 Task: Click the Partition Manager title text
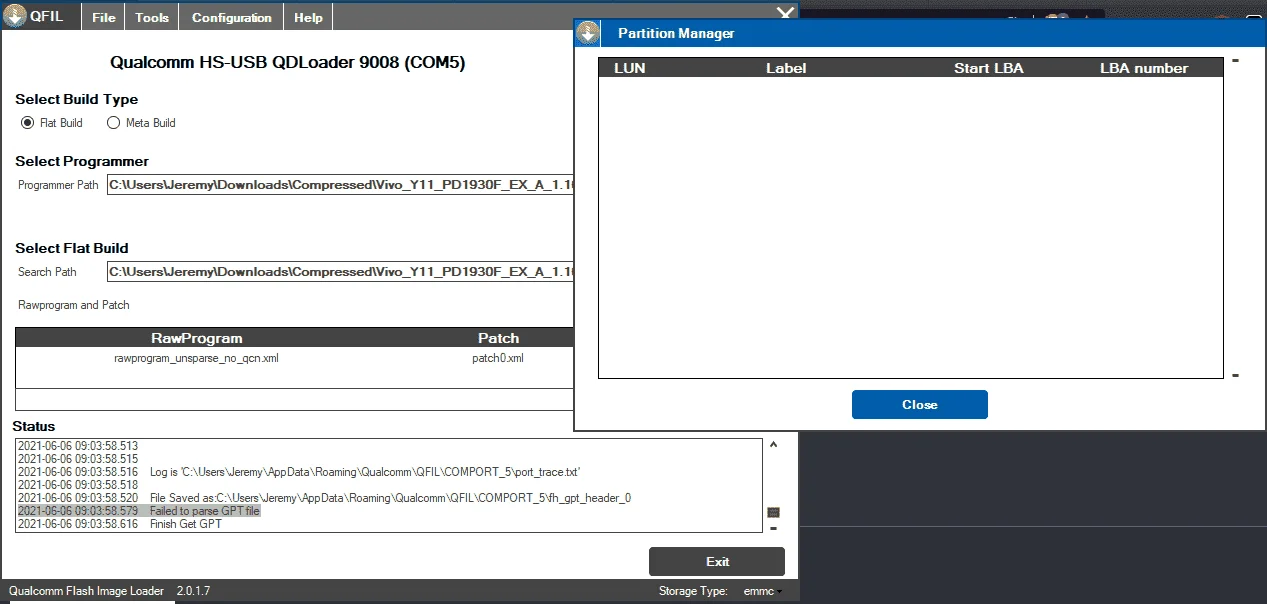676,33
